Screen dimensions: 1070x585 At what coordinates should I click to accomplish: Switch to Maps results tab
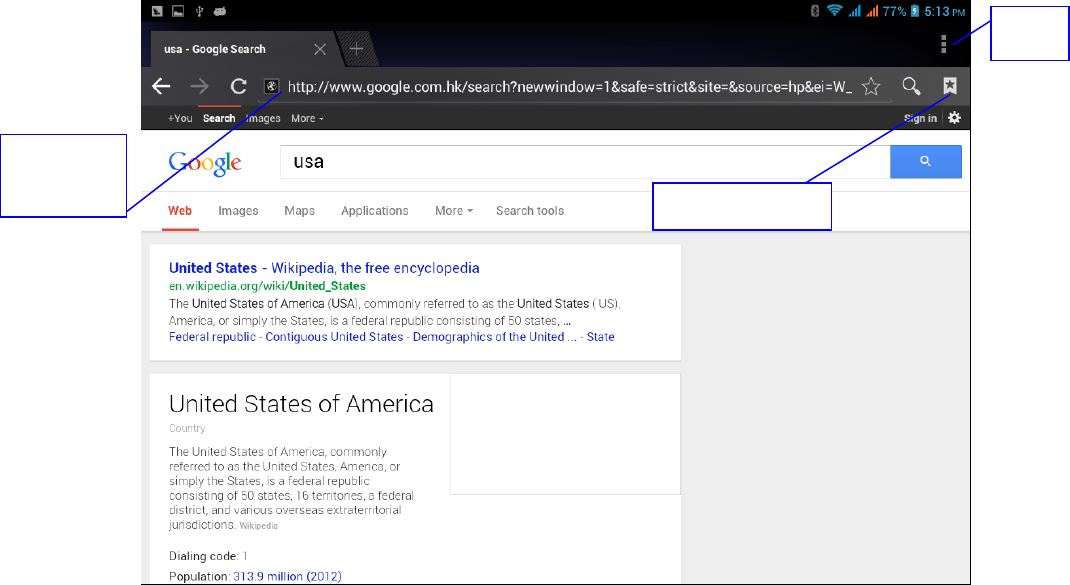(x=300, y=211)
